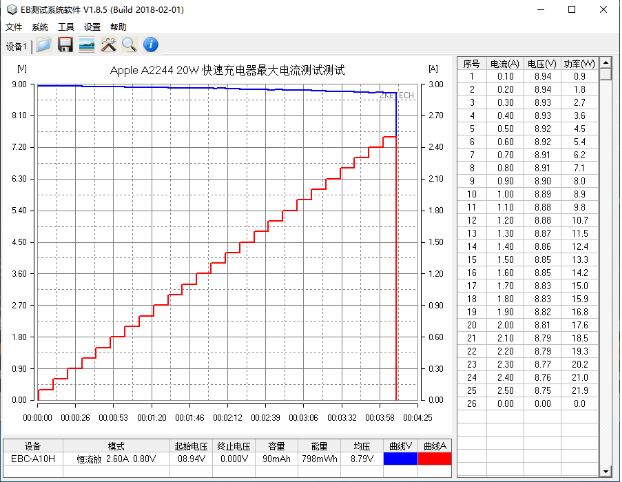Open file with the folder icon
The width and height of the screenshot is (622, 482).
point(44,44)
